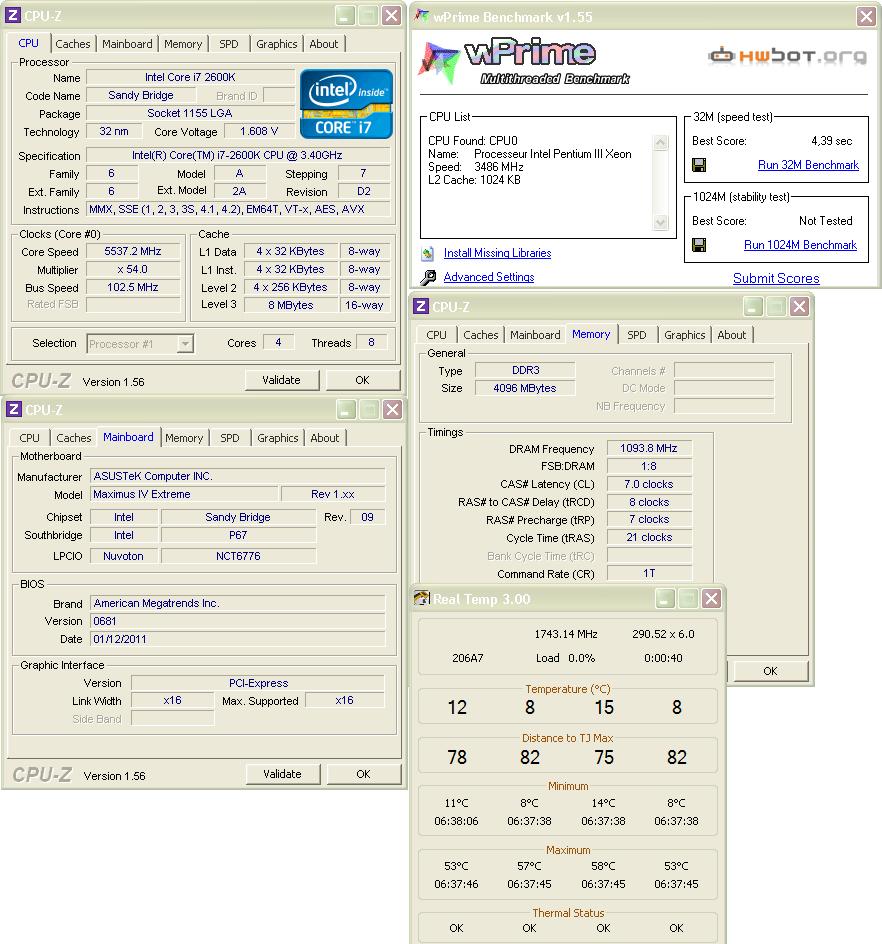Click Submit Scores link
Screen dimensions: 882x944
click(776, 278)
